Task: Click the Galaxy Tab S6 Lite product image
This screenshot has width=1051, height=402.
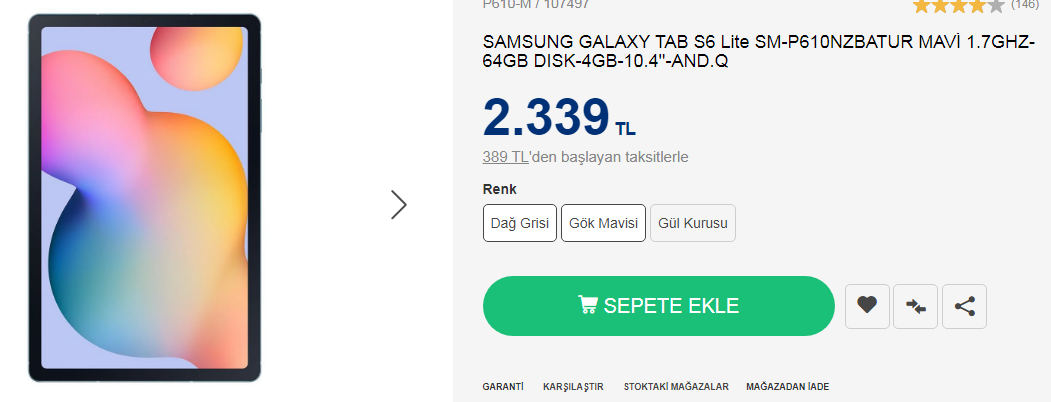Action: coord(145,198)
